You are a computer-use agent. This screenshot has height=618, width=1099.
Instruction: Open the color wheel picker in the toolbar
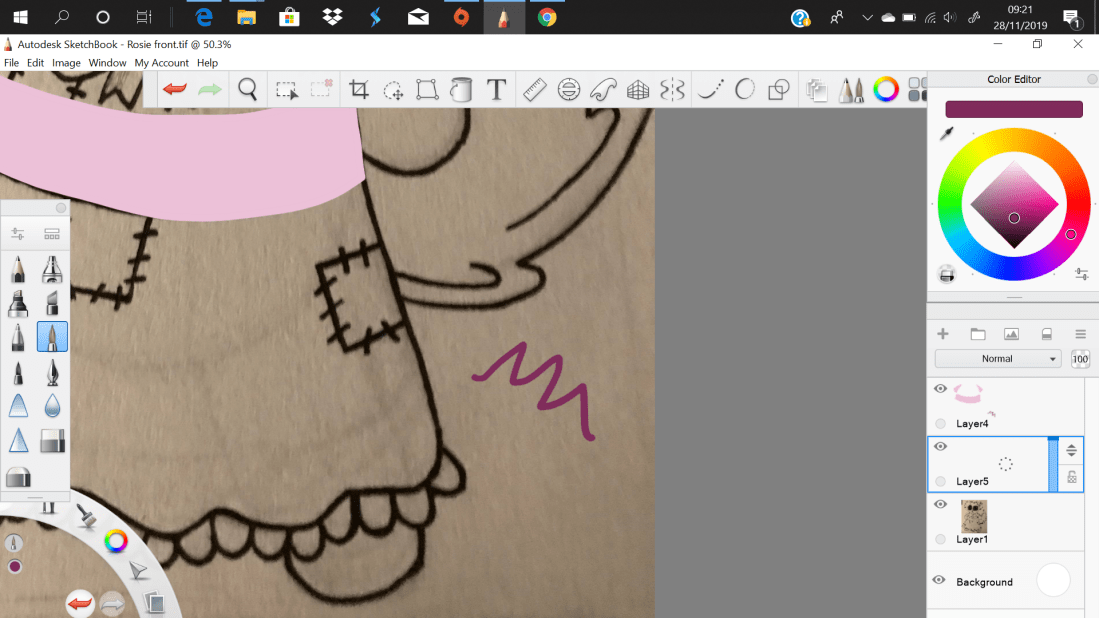886,89
